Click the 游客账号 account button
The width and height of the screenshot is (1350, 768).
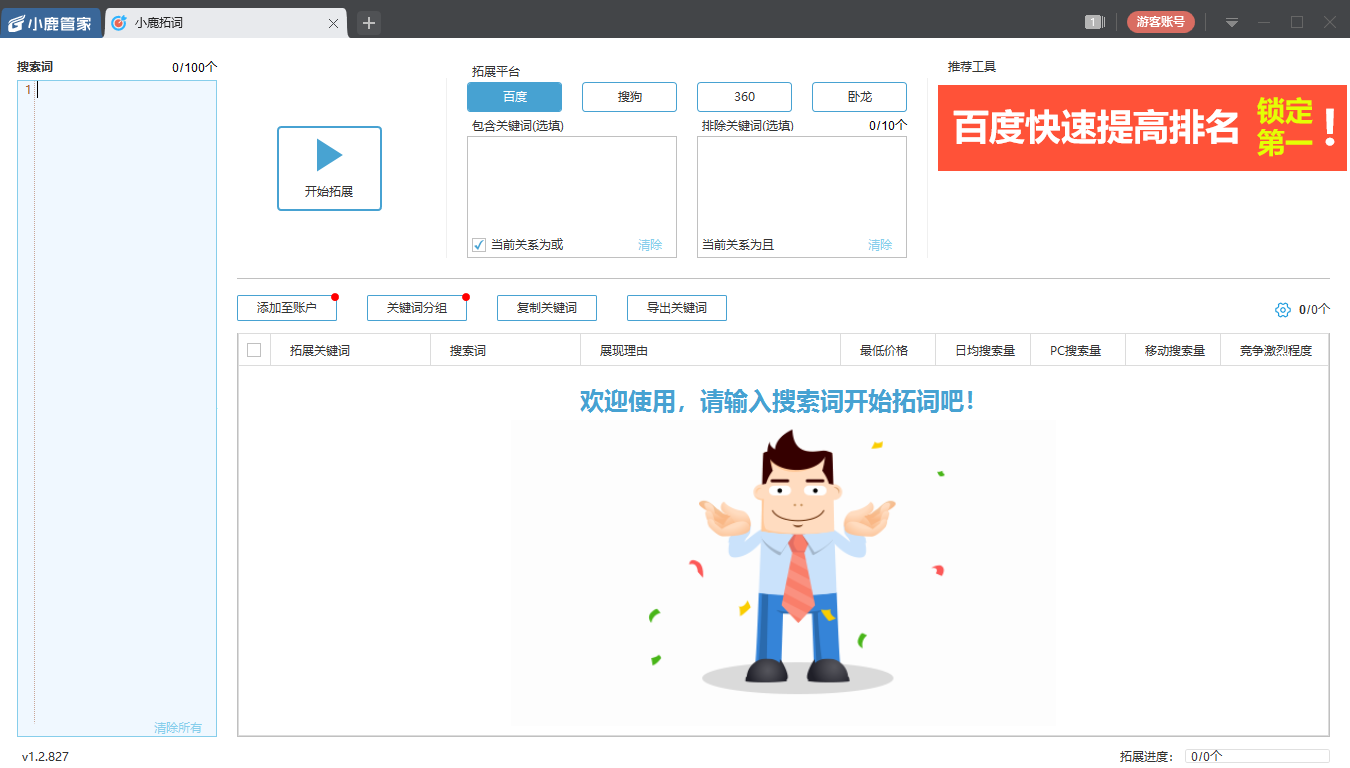(1160, 22)
